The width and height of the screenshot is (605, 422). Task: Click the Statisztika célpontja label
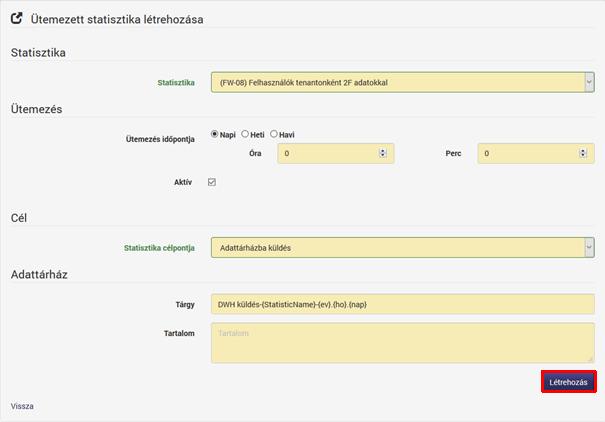tap(159, 248)
